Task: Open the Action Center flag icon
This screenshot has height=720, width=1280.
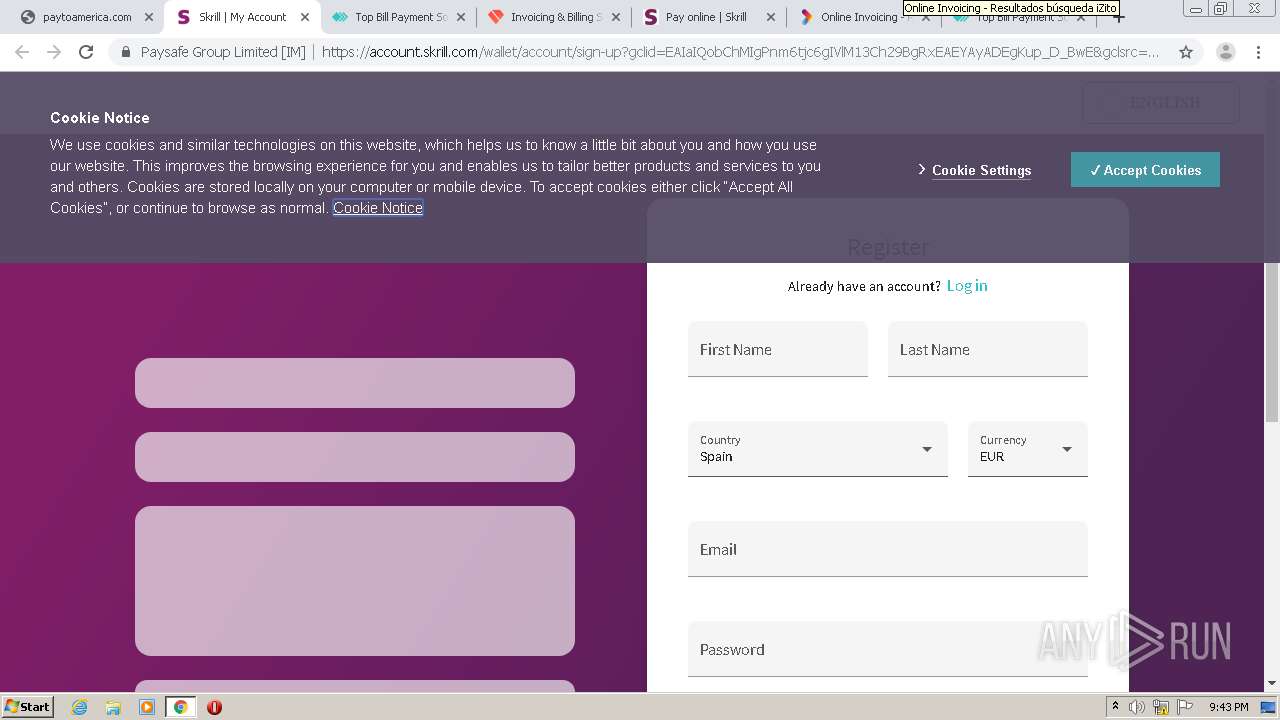Action: [1185, 707]
